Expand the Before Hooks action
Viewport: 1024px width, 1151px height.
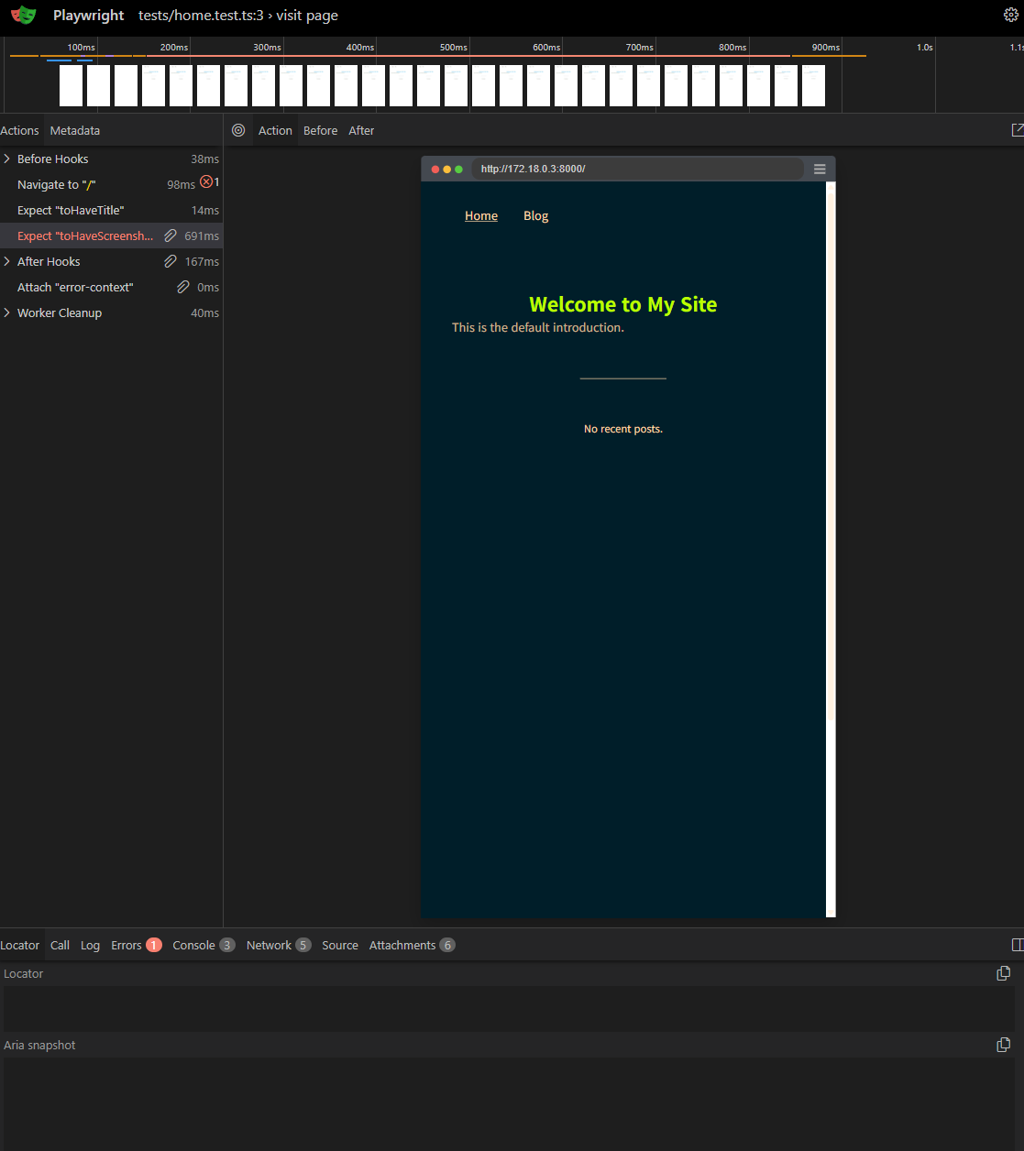(x=7, y=159)
